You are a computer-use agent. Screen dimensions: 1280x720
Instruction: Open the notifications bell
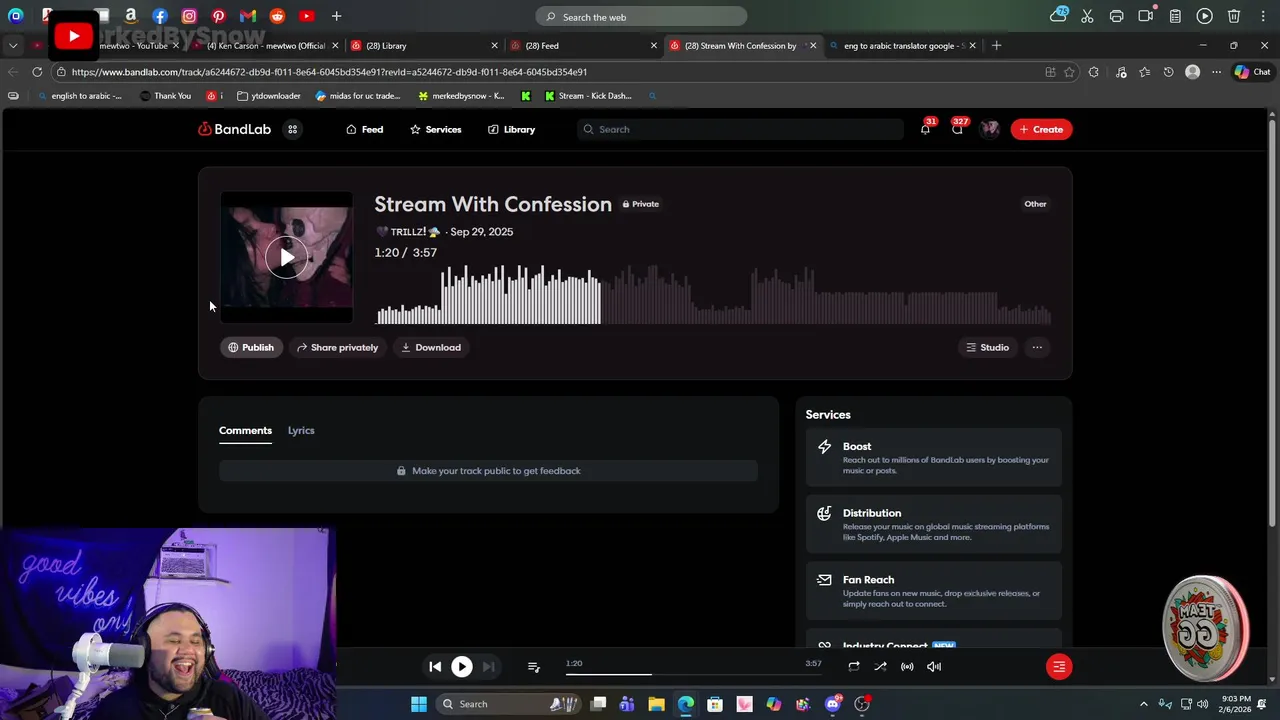pyautogui.click(x=925, y=129)
